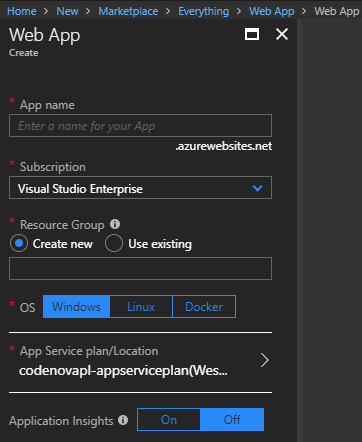Open the App Service plan/Location selector
The width and height of the screenshot is (362, 442).
point(140,362)
